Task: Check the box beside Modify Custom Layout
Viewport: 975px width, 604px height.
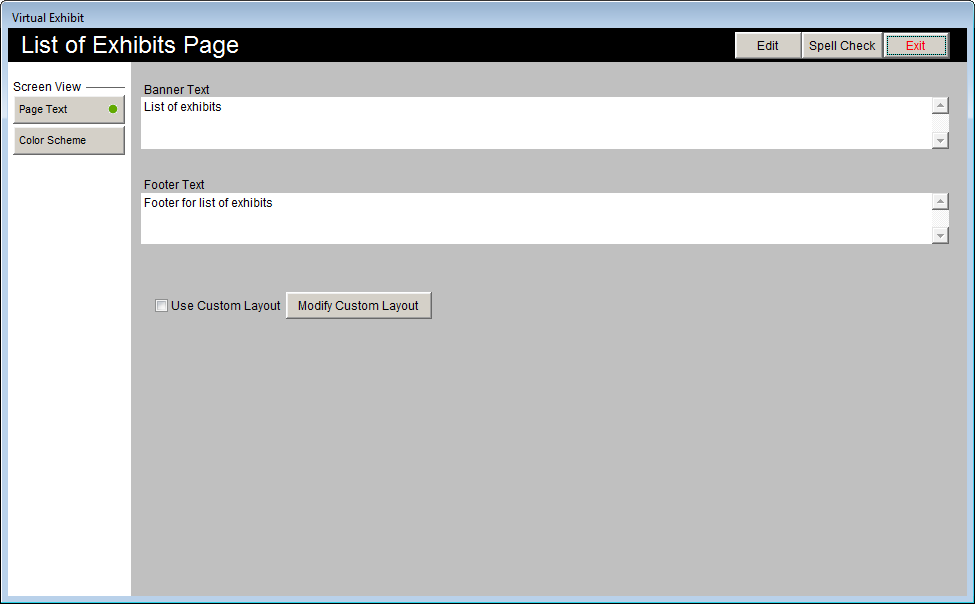Action: [x=161, y=305]
